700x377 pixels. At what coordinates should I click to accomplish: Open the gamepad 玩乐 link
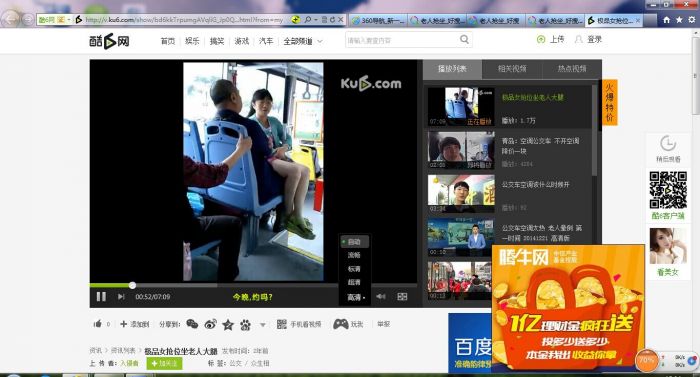[x=348, y=324]
